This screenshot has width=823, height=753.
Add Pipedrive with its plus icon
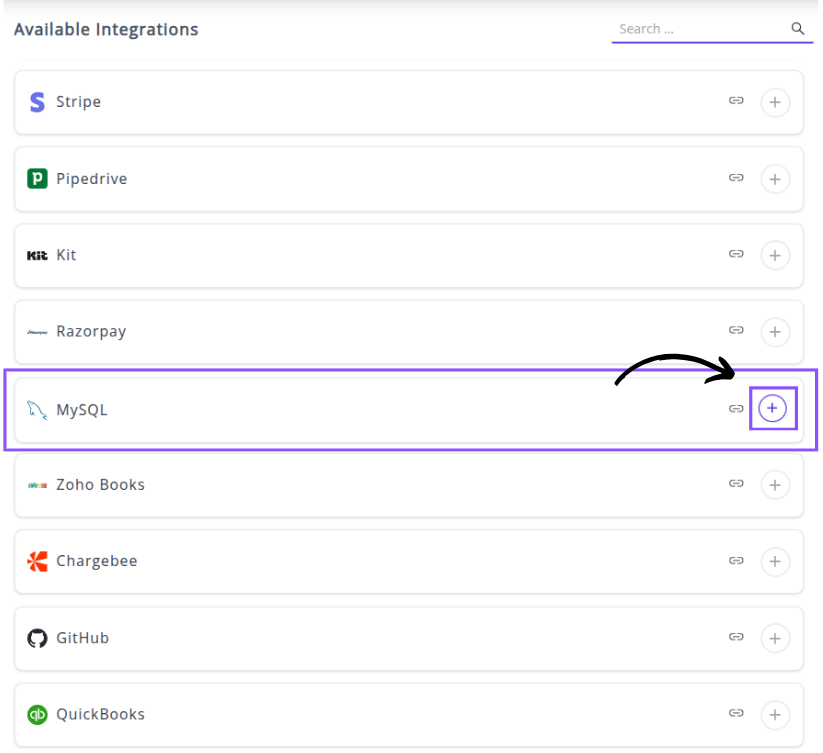[x=775, y=179]
